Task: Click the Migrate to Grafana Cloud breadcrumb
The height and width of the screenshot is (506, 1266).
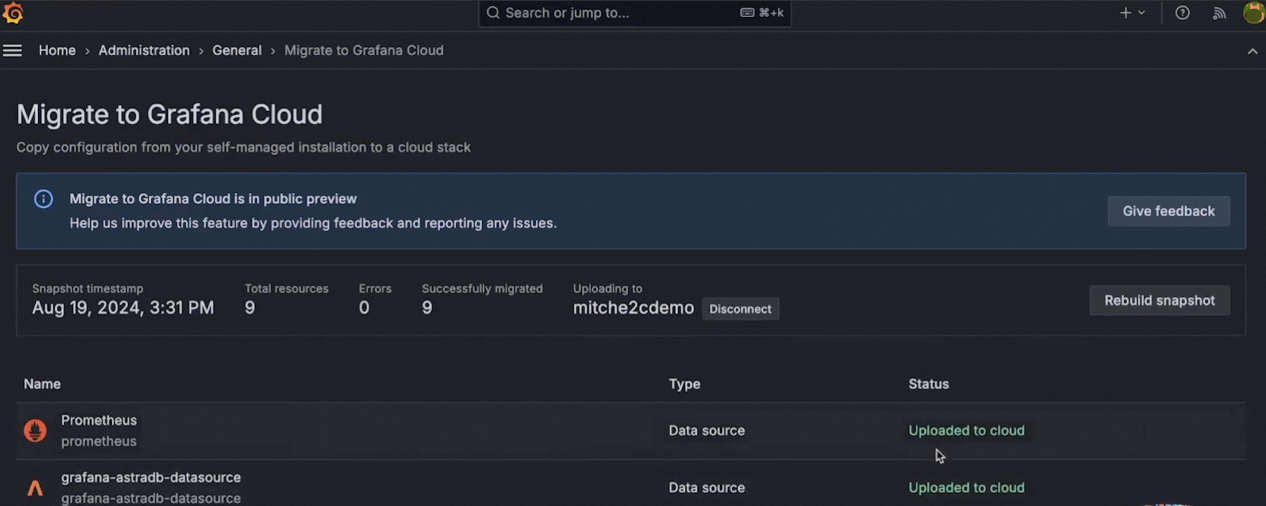Action: pyautogui.click(x=364, y=50)
